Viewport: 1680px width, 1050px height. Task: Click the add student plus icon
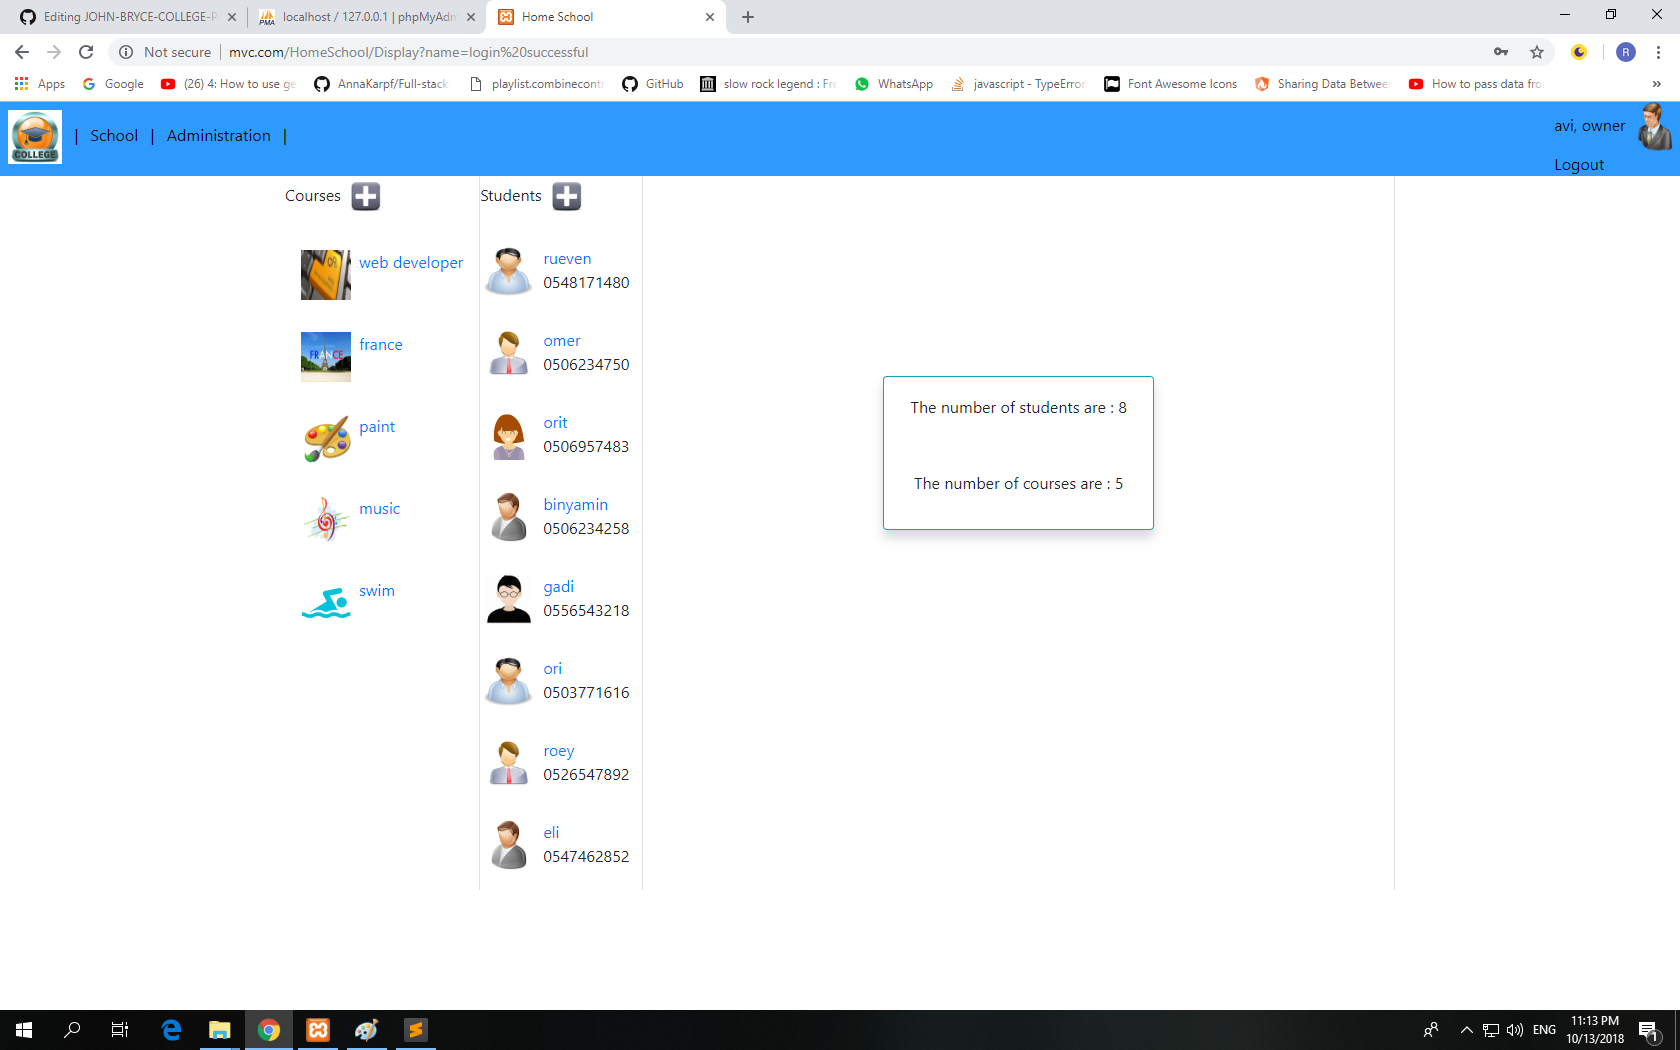567,196
